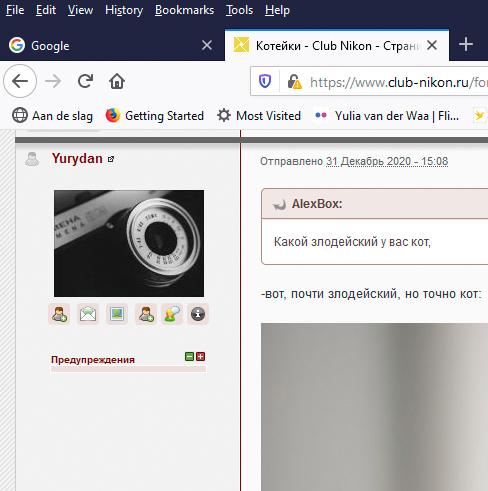View site security padlock warning info
The image size is (488, 491).
[x=294, y=82]
